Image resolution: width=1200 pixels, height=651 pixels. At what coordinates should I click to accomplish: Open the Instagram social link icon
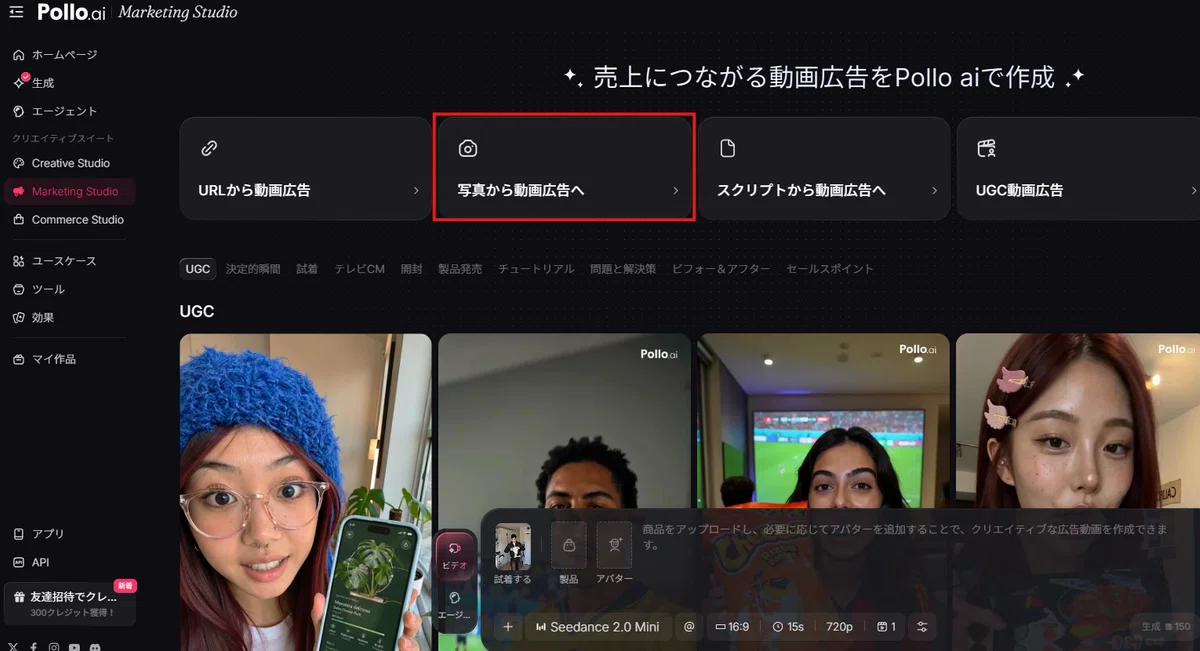(54, 647)
